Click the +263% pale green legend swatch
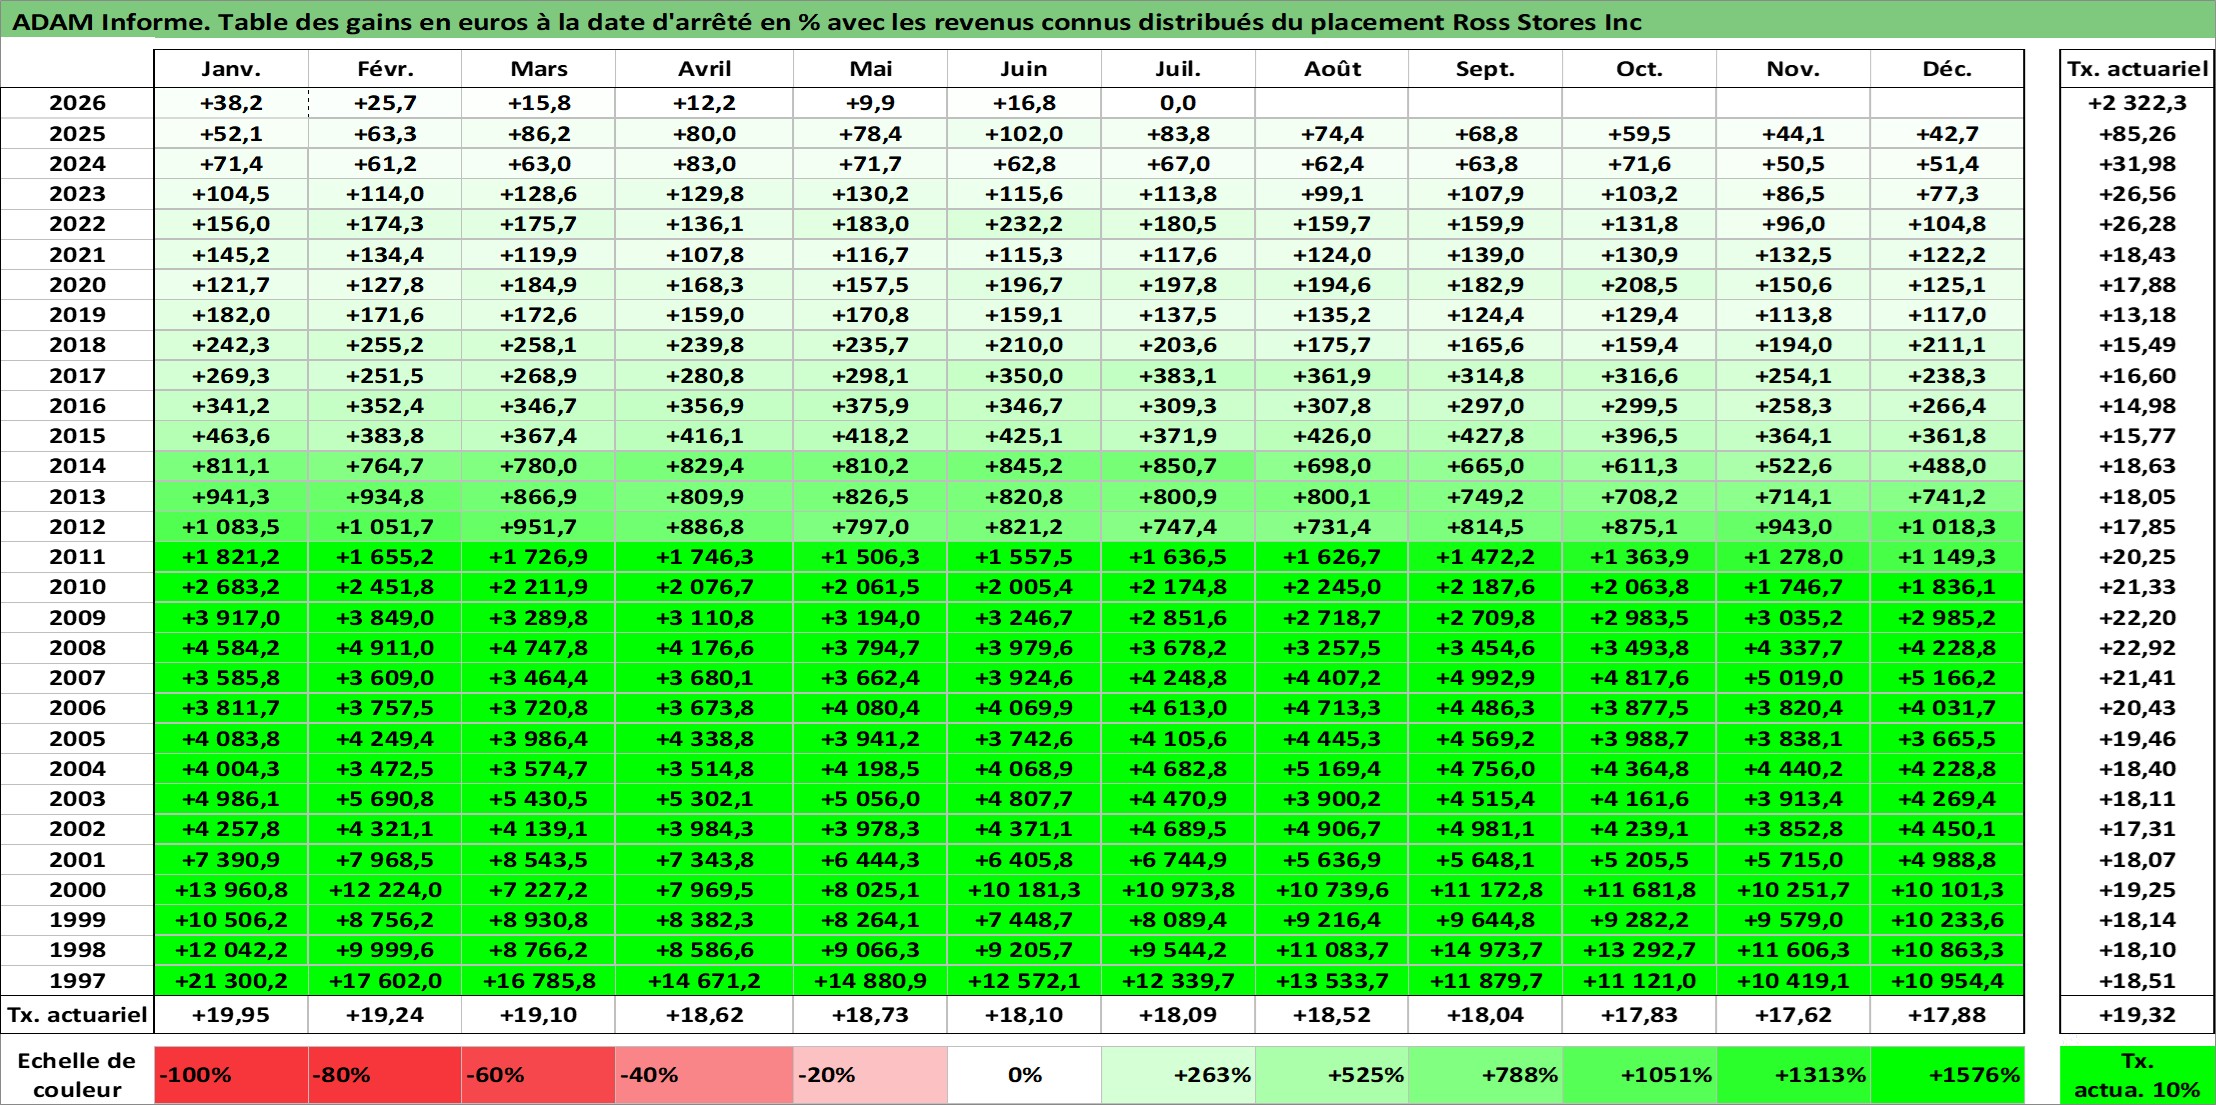 tap(1178, 1075)
